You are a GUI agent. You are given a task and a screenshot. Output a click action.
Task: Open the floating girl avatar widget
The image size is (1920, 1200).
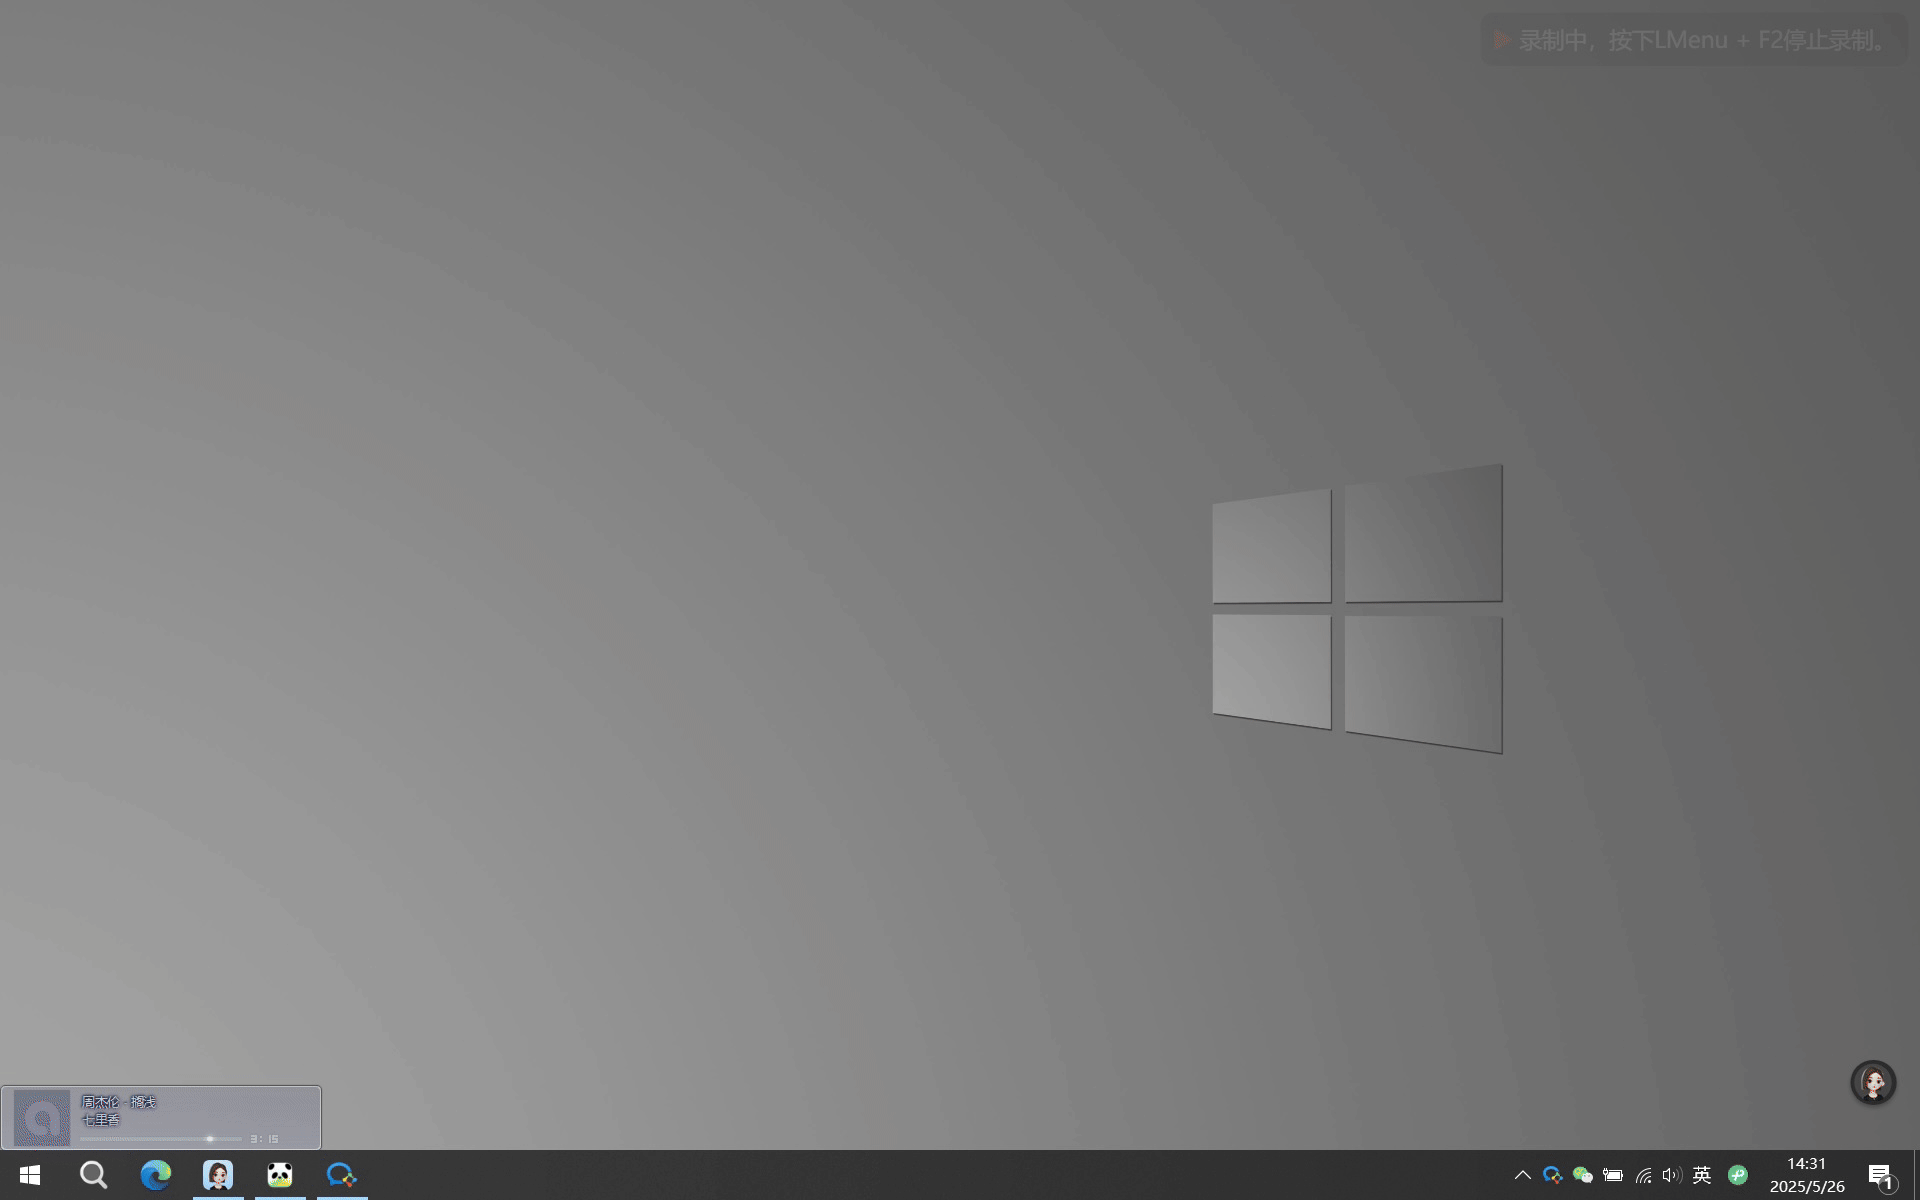pos(1873,1083)
